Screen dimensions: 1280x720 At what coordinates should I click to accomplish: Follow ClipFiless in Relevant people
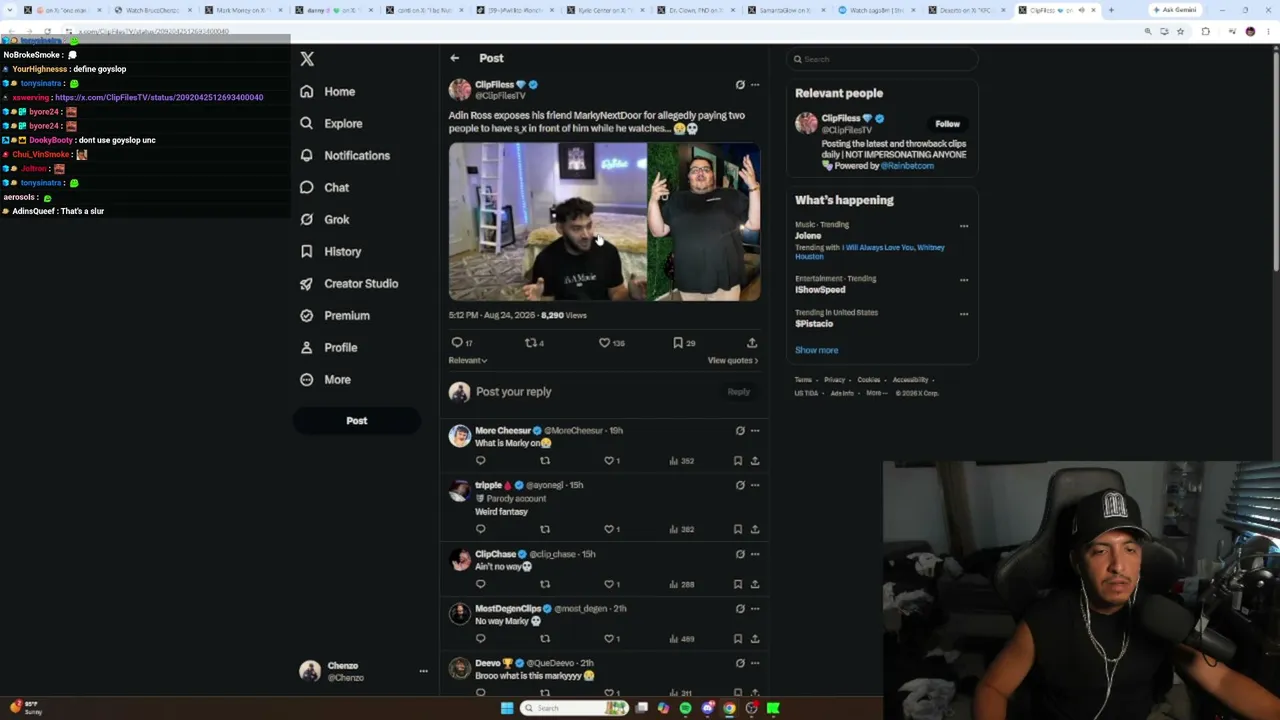(947, 124)
